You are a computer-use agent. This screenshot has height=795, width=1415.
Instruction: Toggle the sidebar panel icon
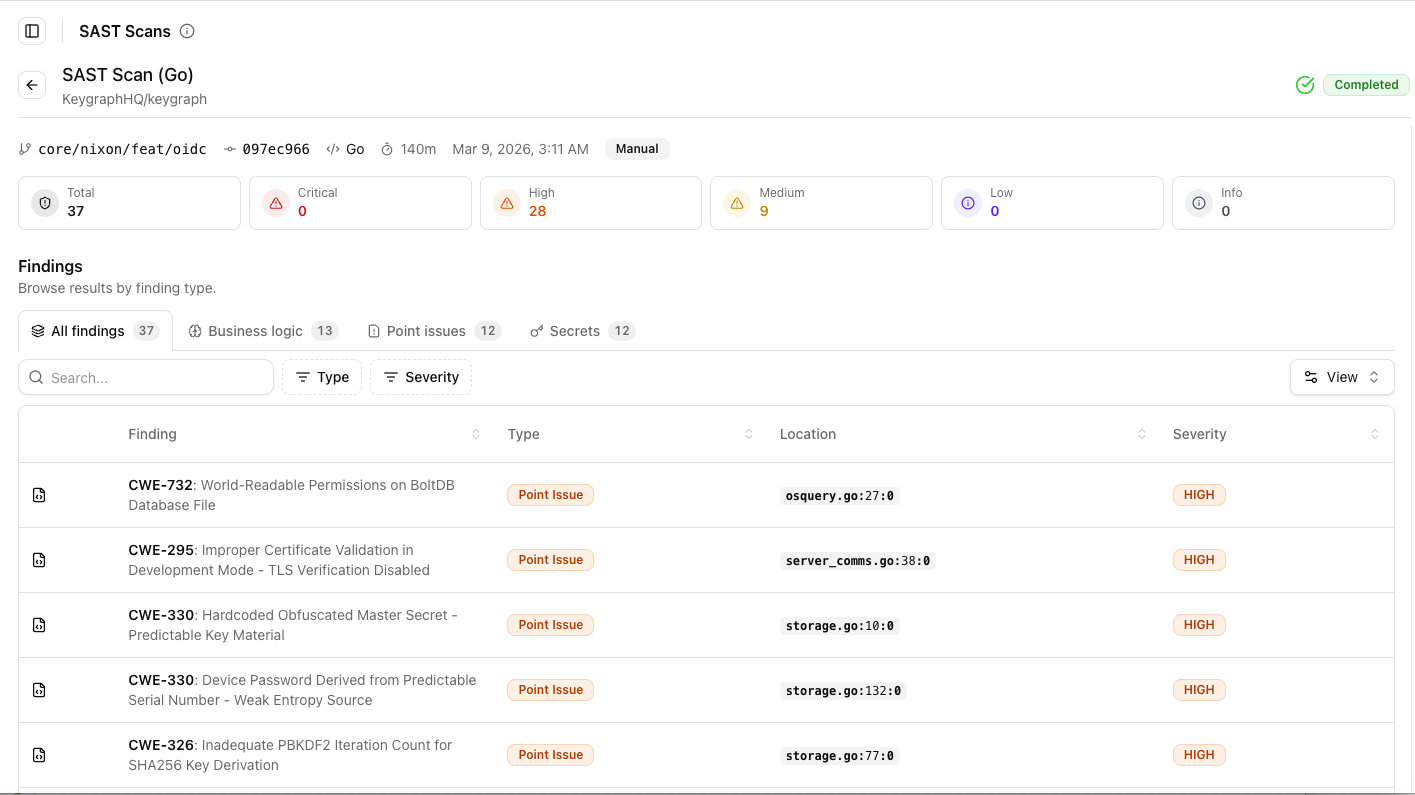coord(32,31)
